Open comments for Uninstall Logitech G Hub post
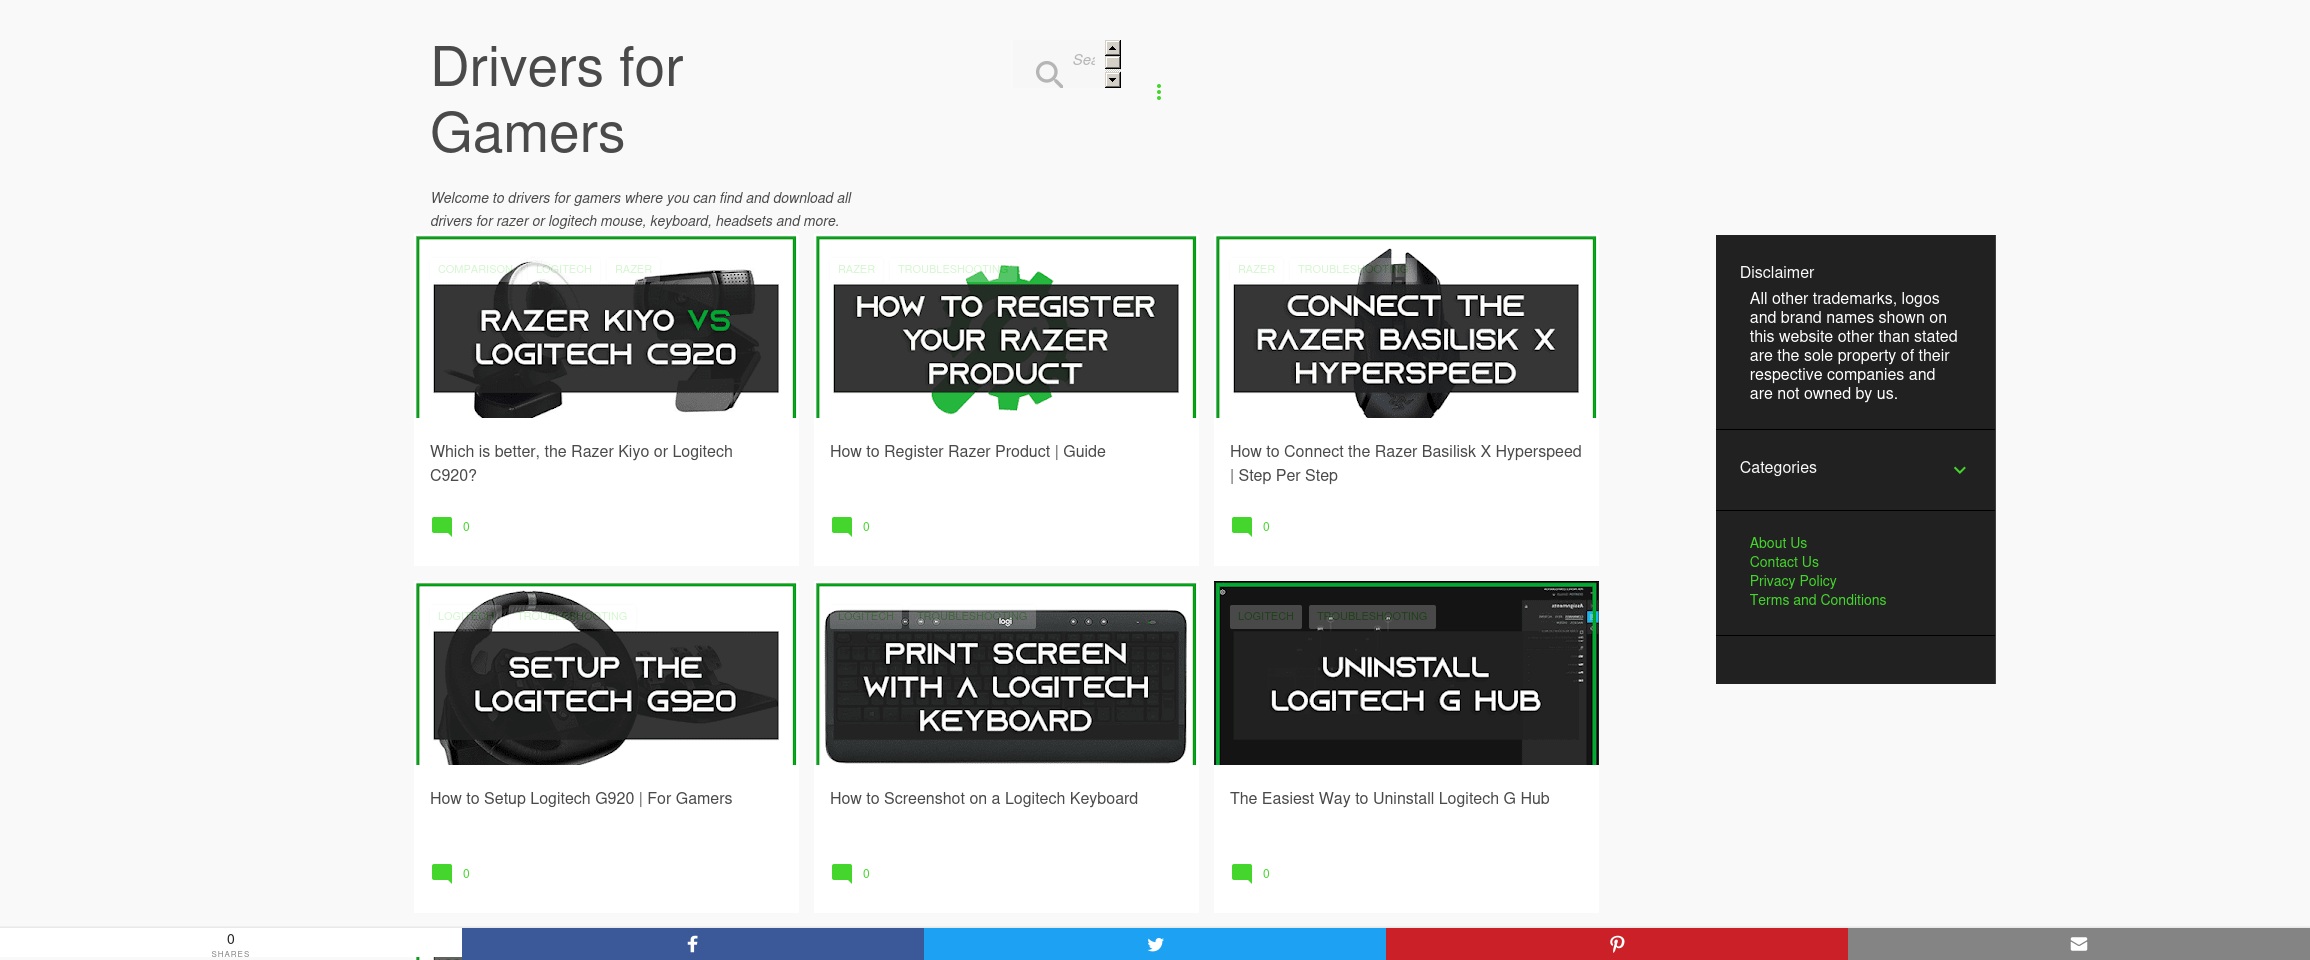 click(1251, 873)
